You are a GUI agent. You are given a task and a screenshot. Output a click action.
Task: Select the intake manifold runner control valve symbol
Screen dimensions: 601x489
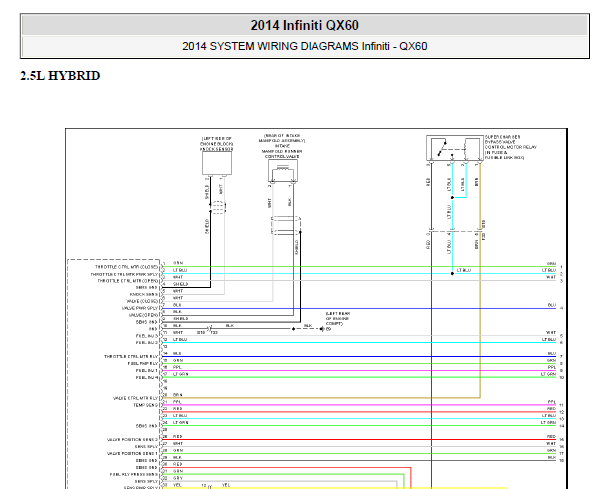(x=283, y=171)
